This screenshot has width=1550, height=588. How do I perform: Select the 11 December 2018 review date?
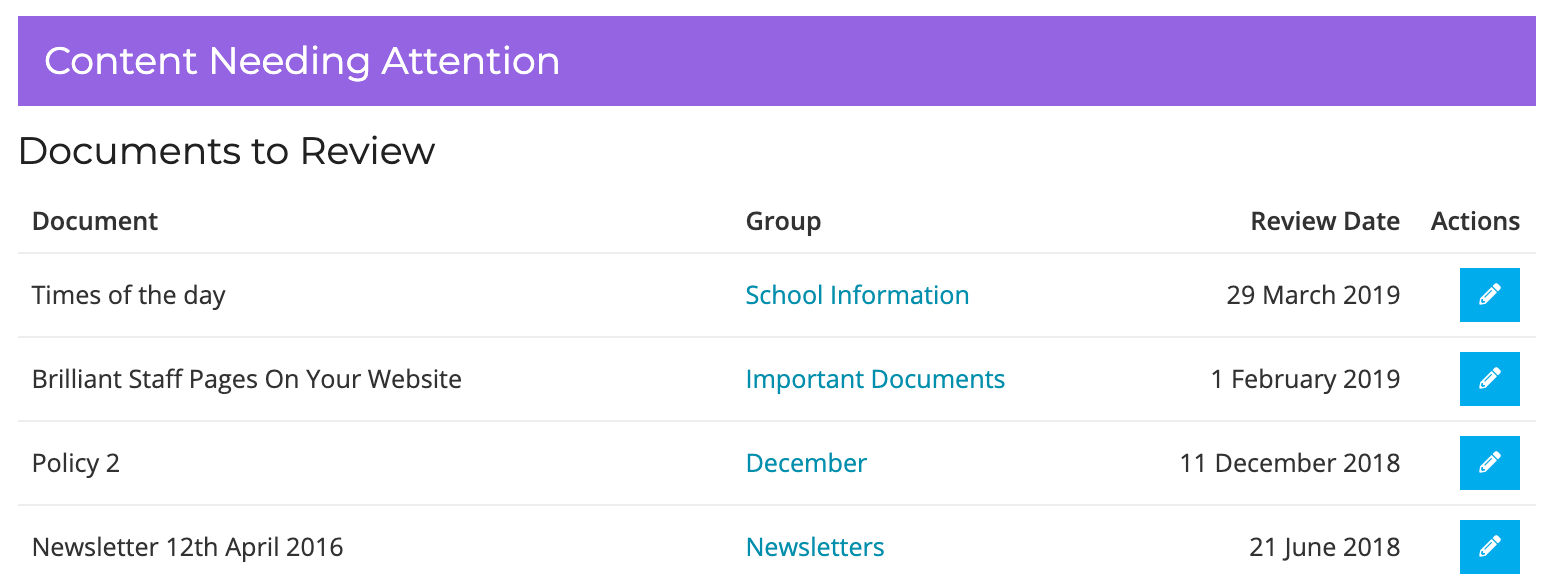1290,463
